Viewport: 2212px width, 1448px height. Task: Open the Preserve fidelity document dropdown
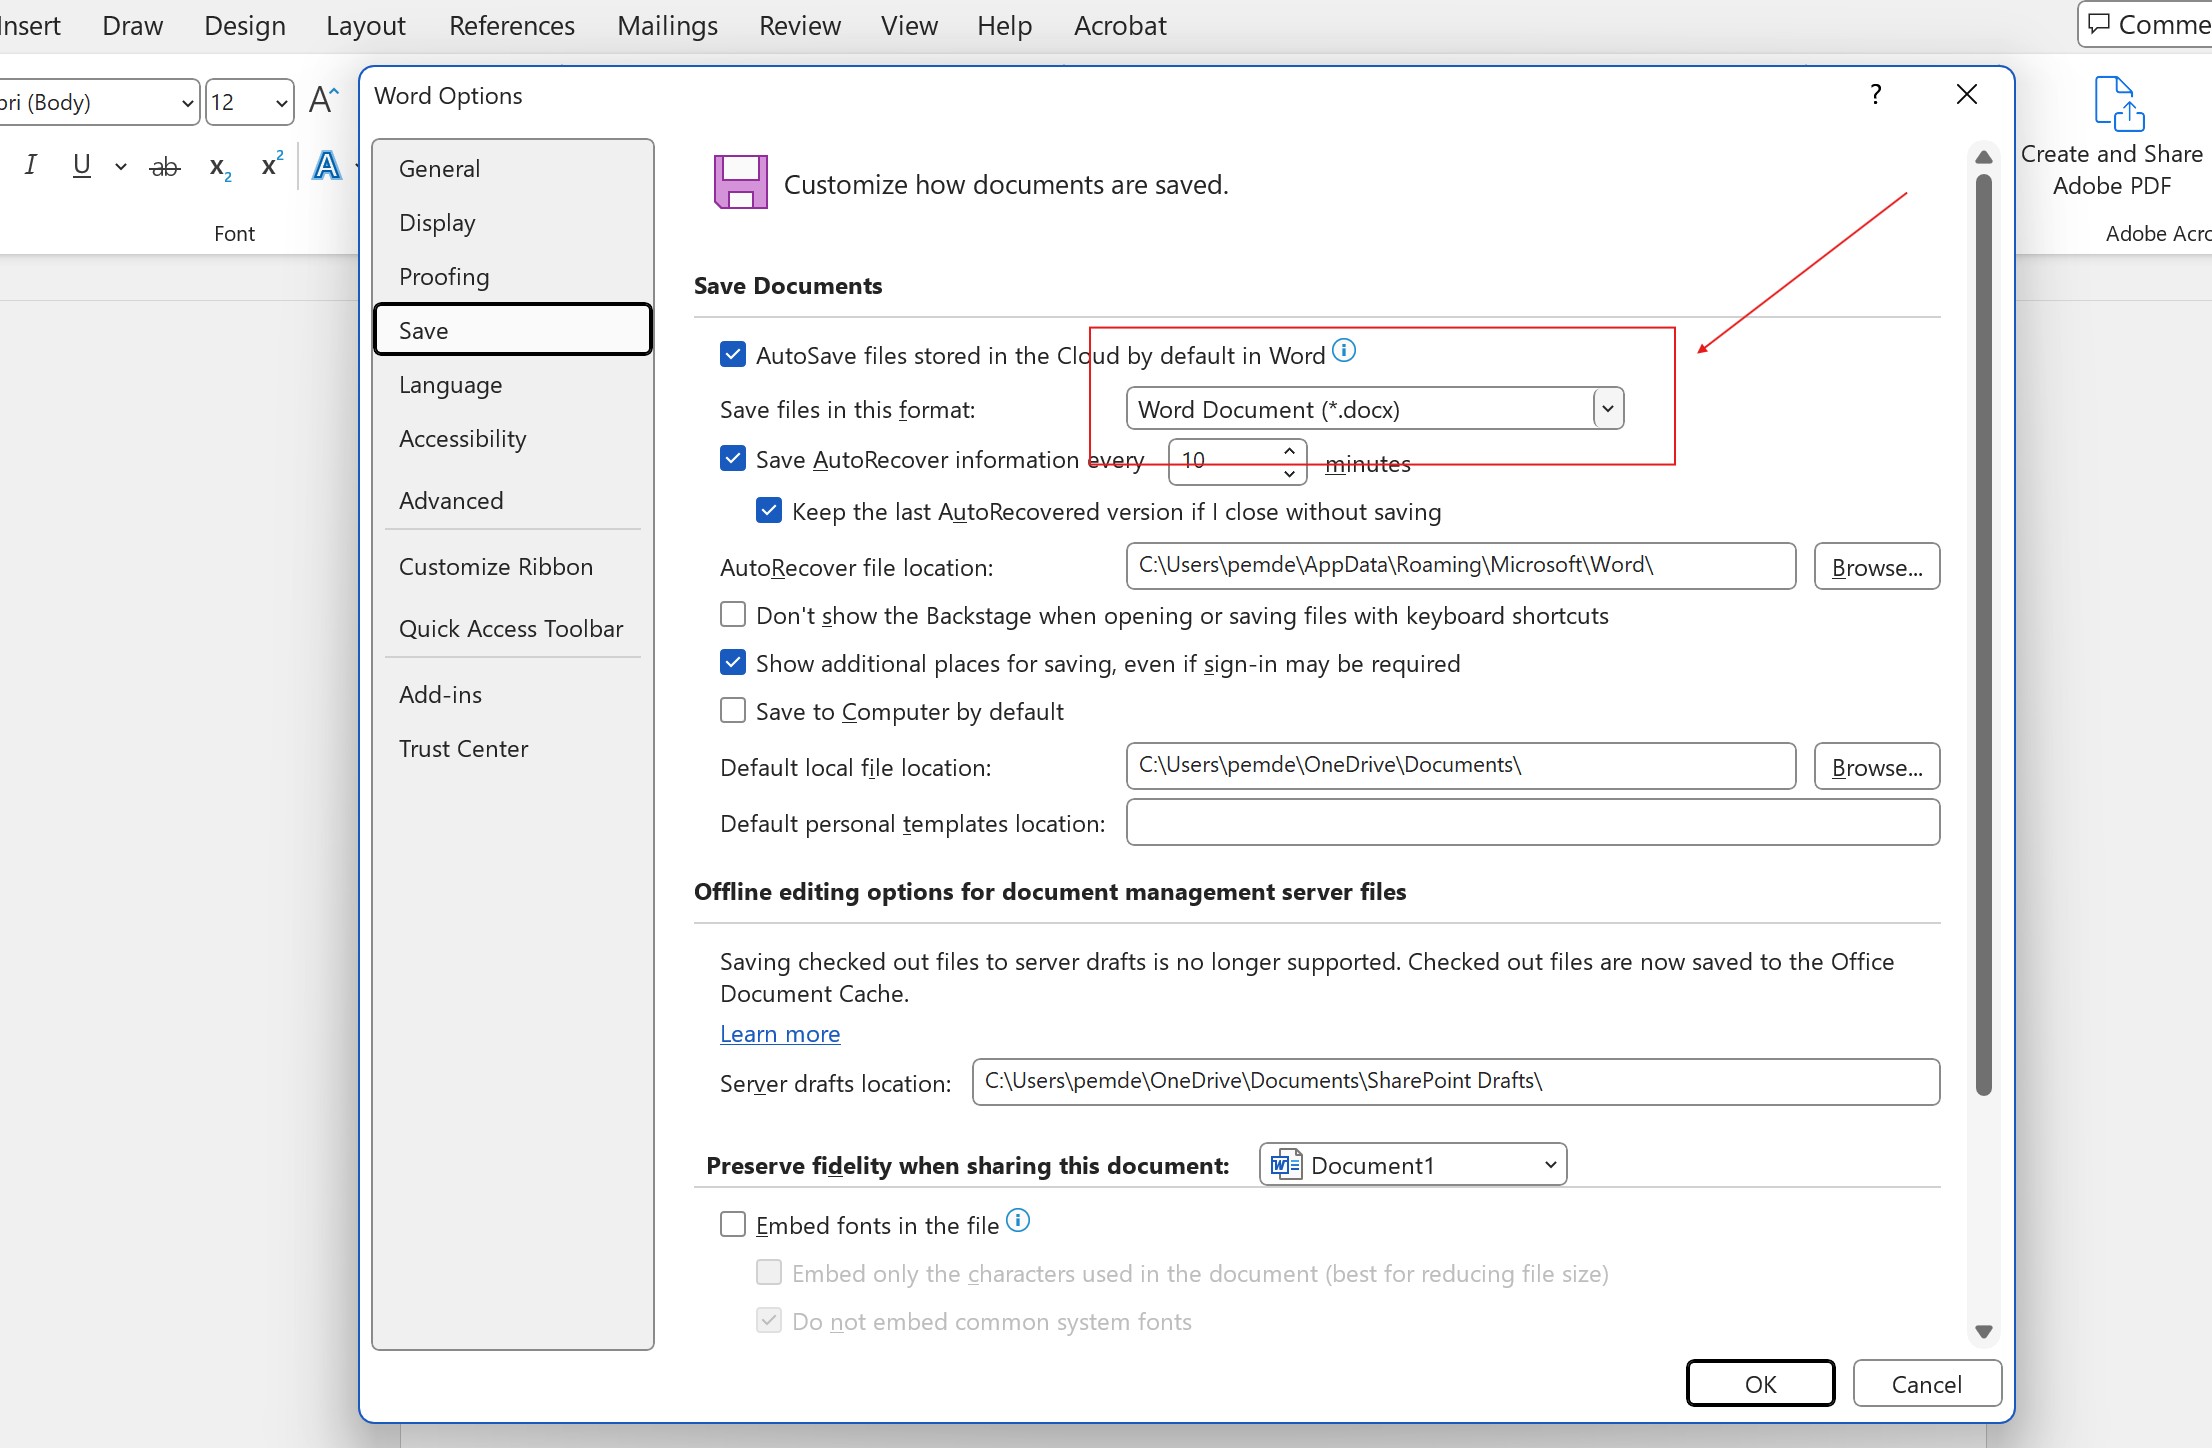coord(1548,1164)
